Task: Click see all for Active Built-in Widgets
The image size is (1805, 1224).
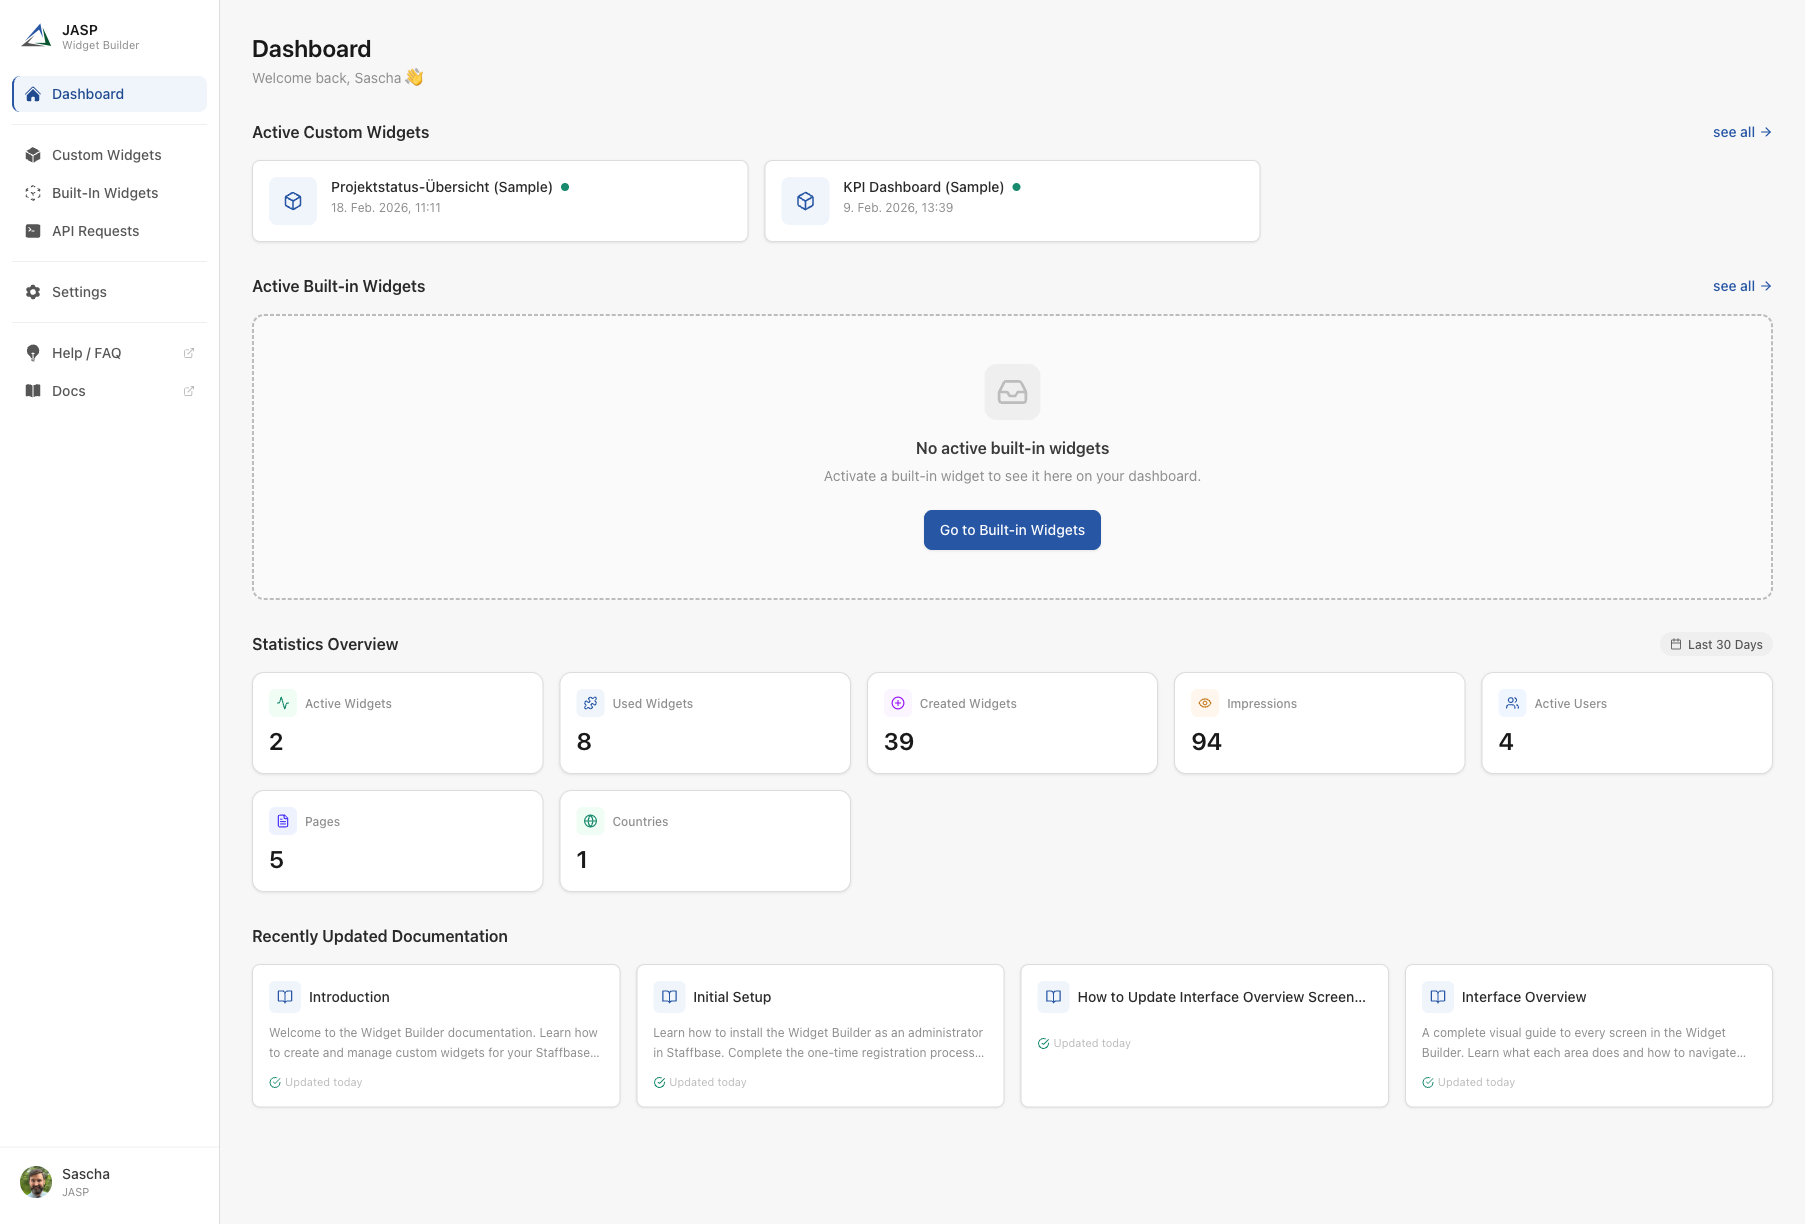Action: (1741, 286)
